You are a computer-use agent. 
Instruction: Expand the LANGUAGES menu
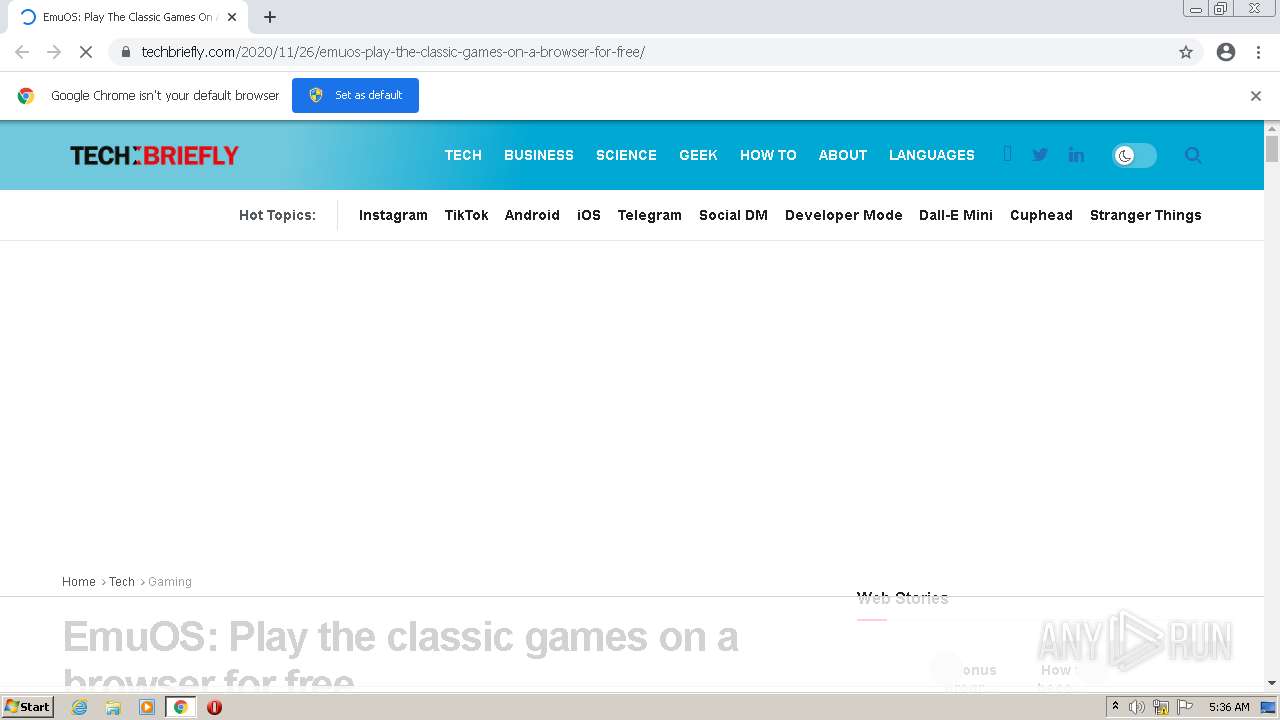click(932, 155)
